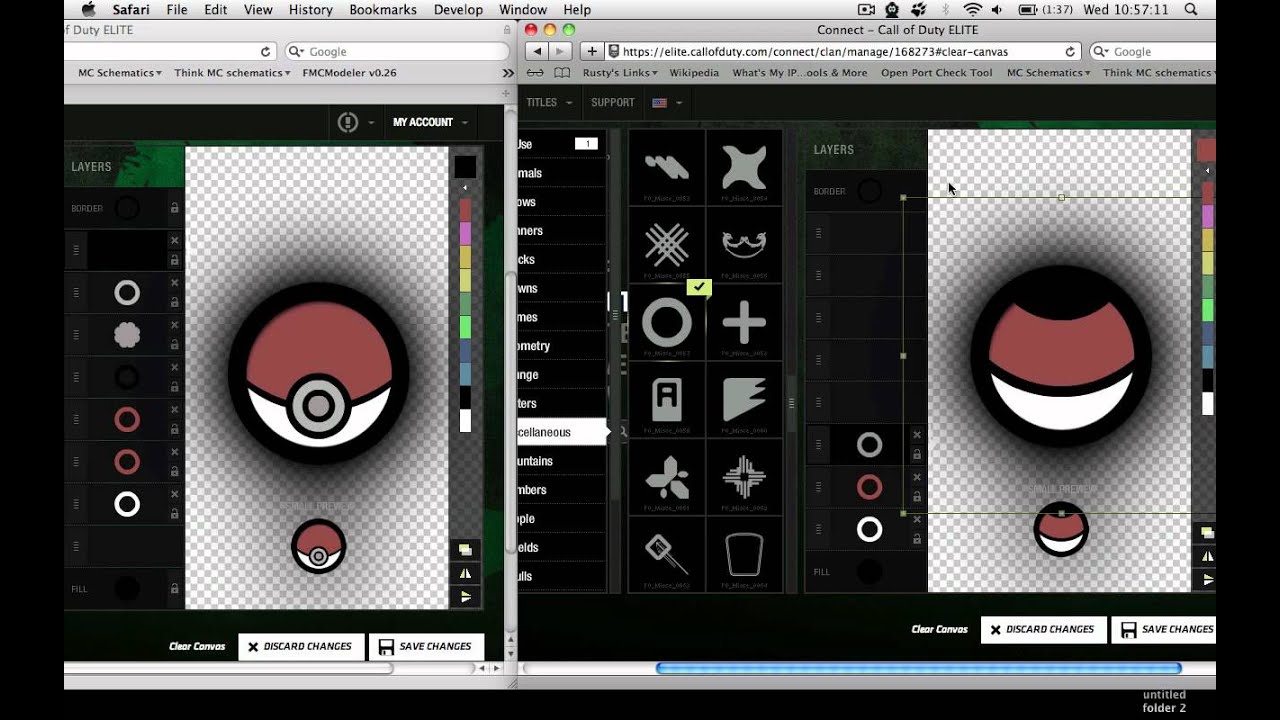Choose the letter A tag emblem
The image size is (1280, 720).
(667, 399)
